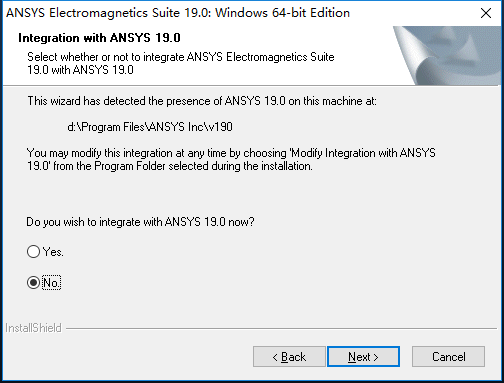Image resolution: width=504 pixels, height=383 pixels.
Task: Click the detected path d:\Program Files\ANSYS Inc\v190
Action: 150,127
